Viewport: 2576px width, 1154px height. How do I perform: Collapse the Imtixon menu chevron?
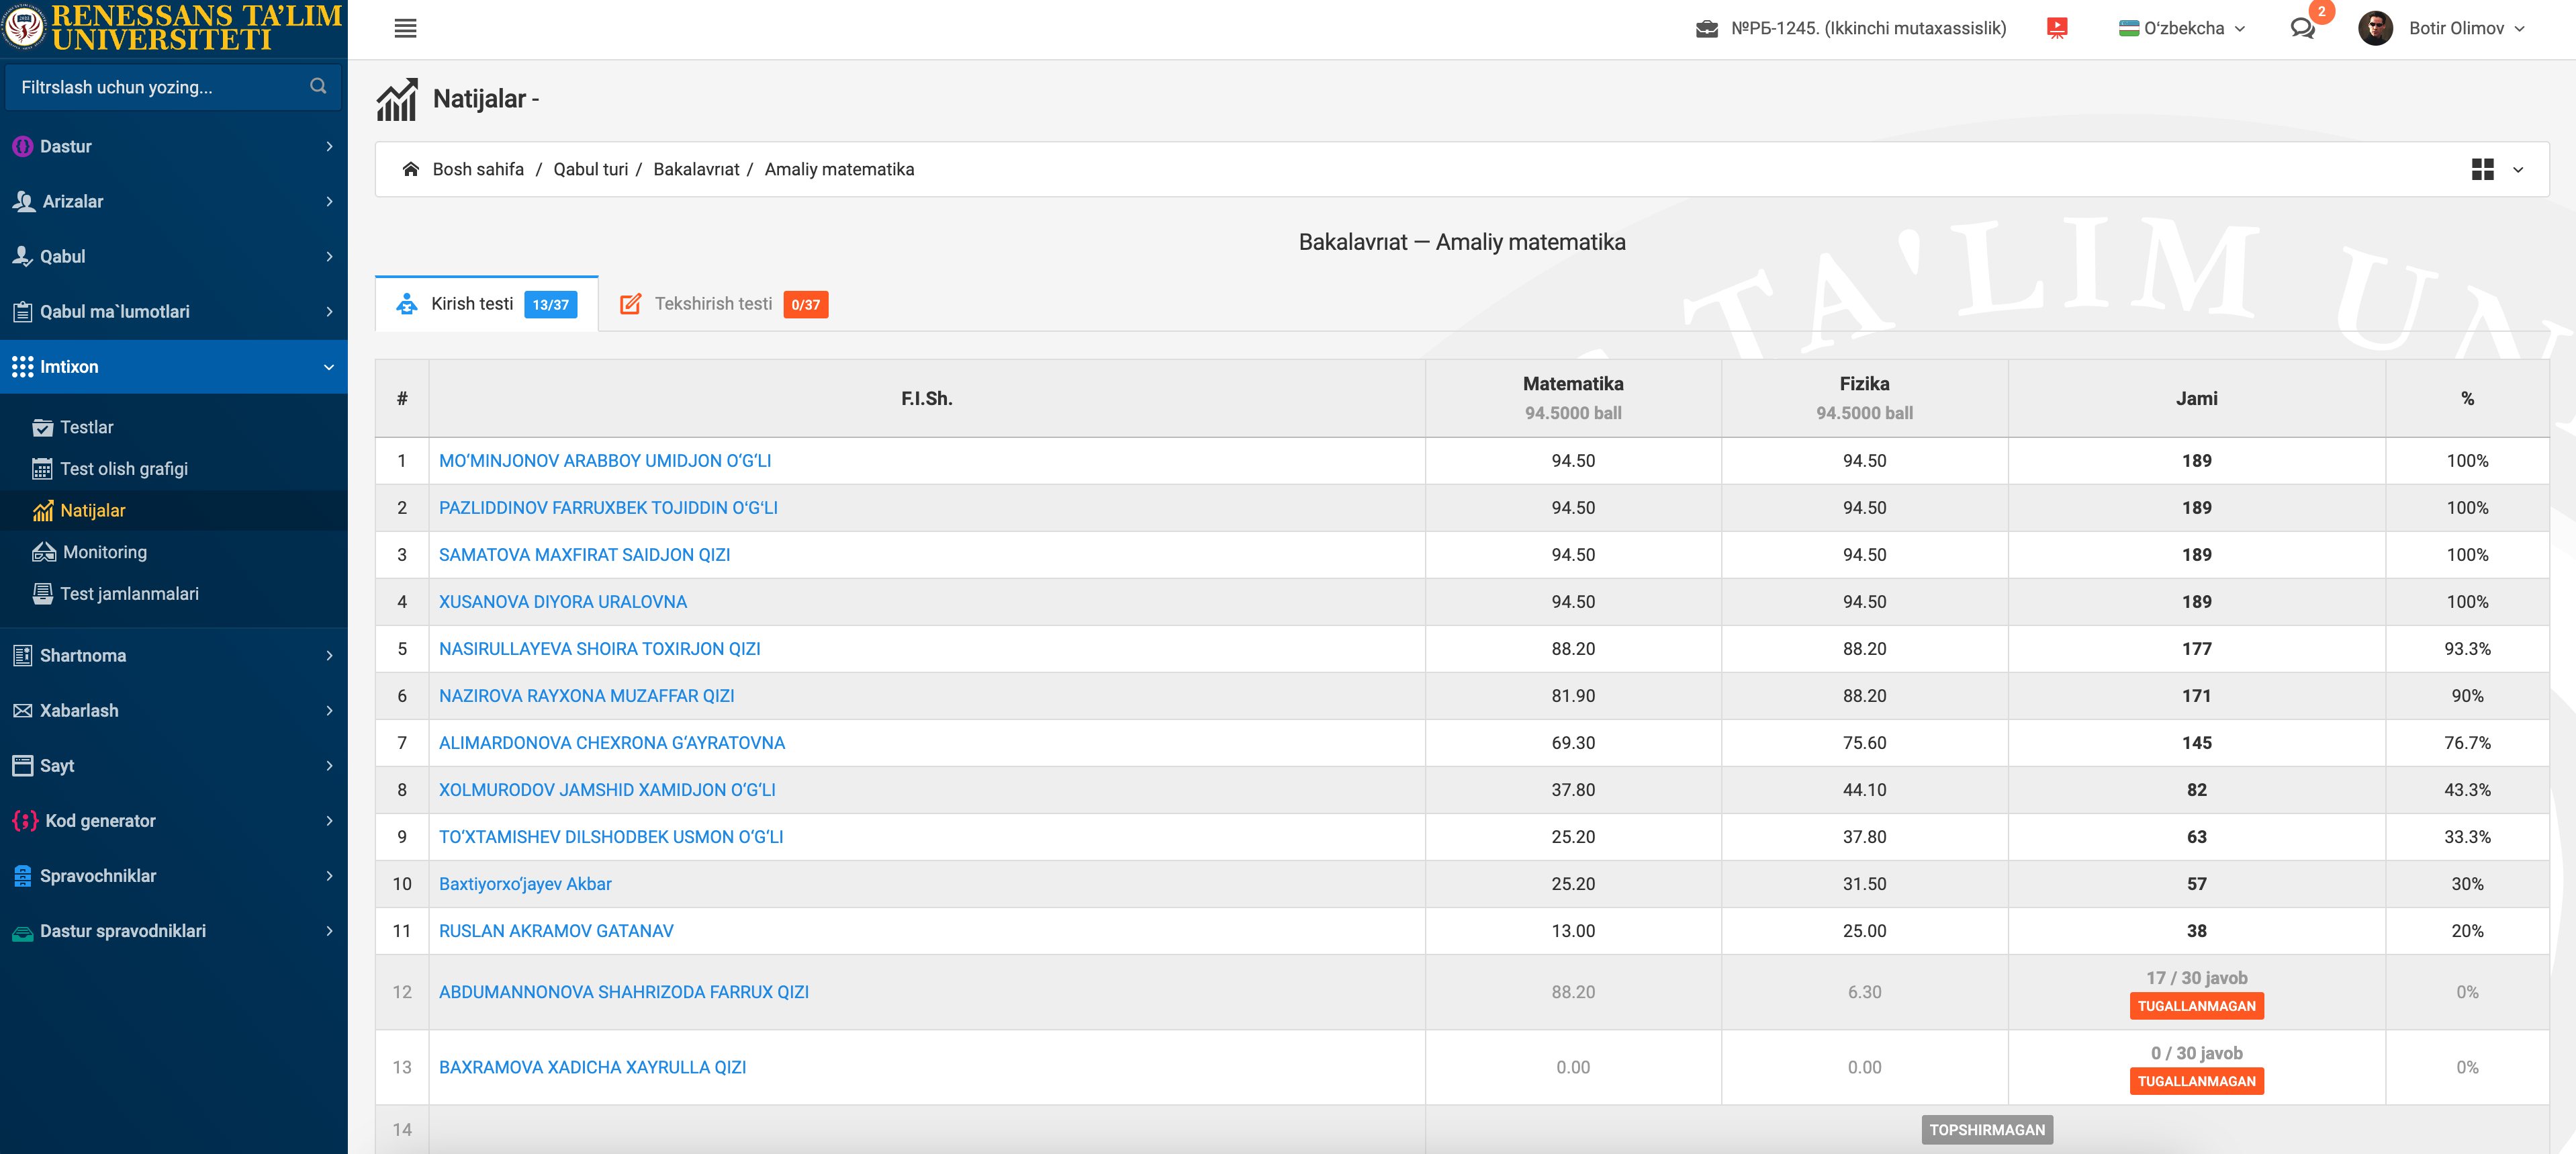pyautogui.click(x=329, y=367)
